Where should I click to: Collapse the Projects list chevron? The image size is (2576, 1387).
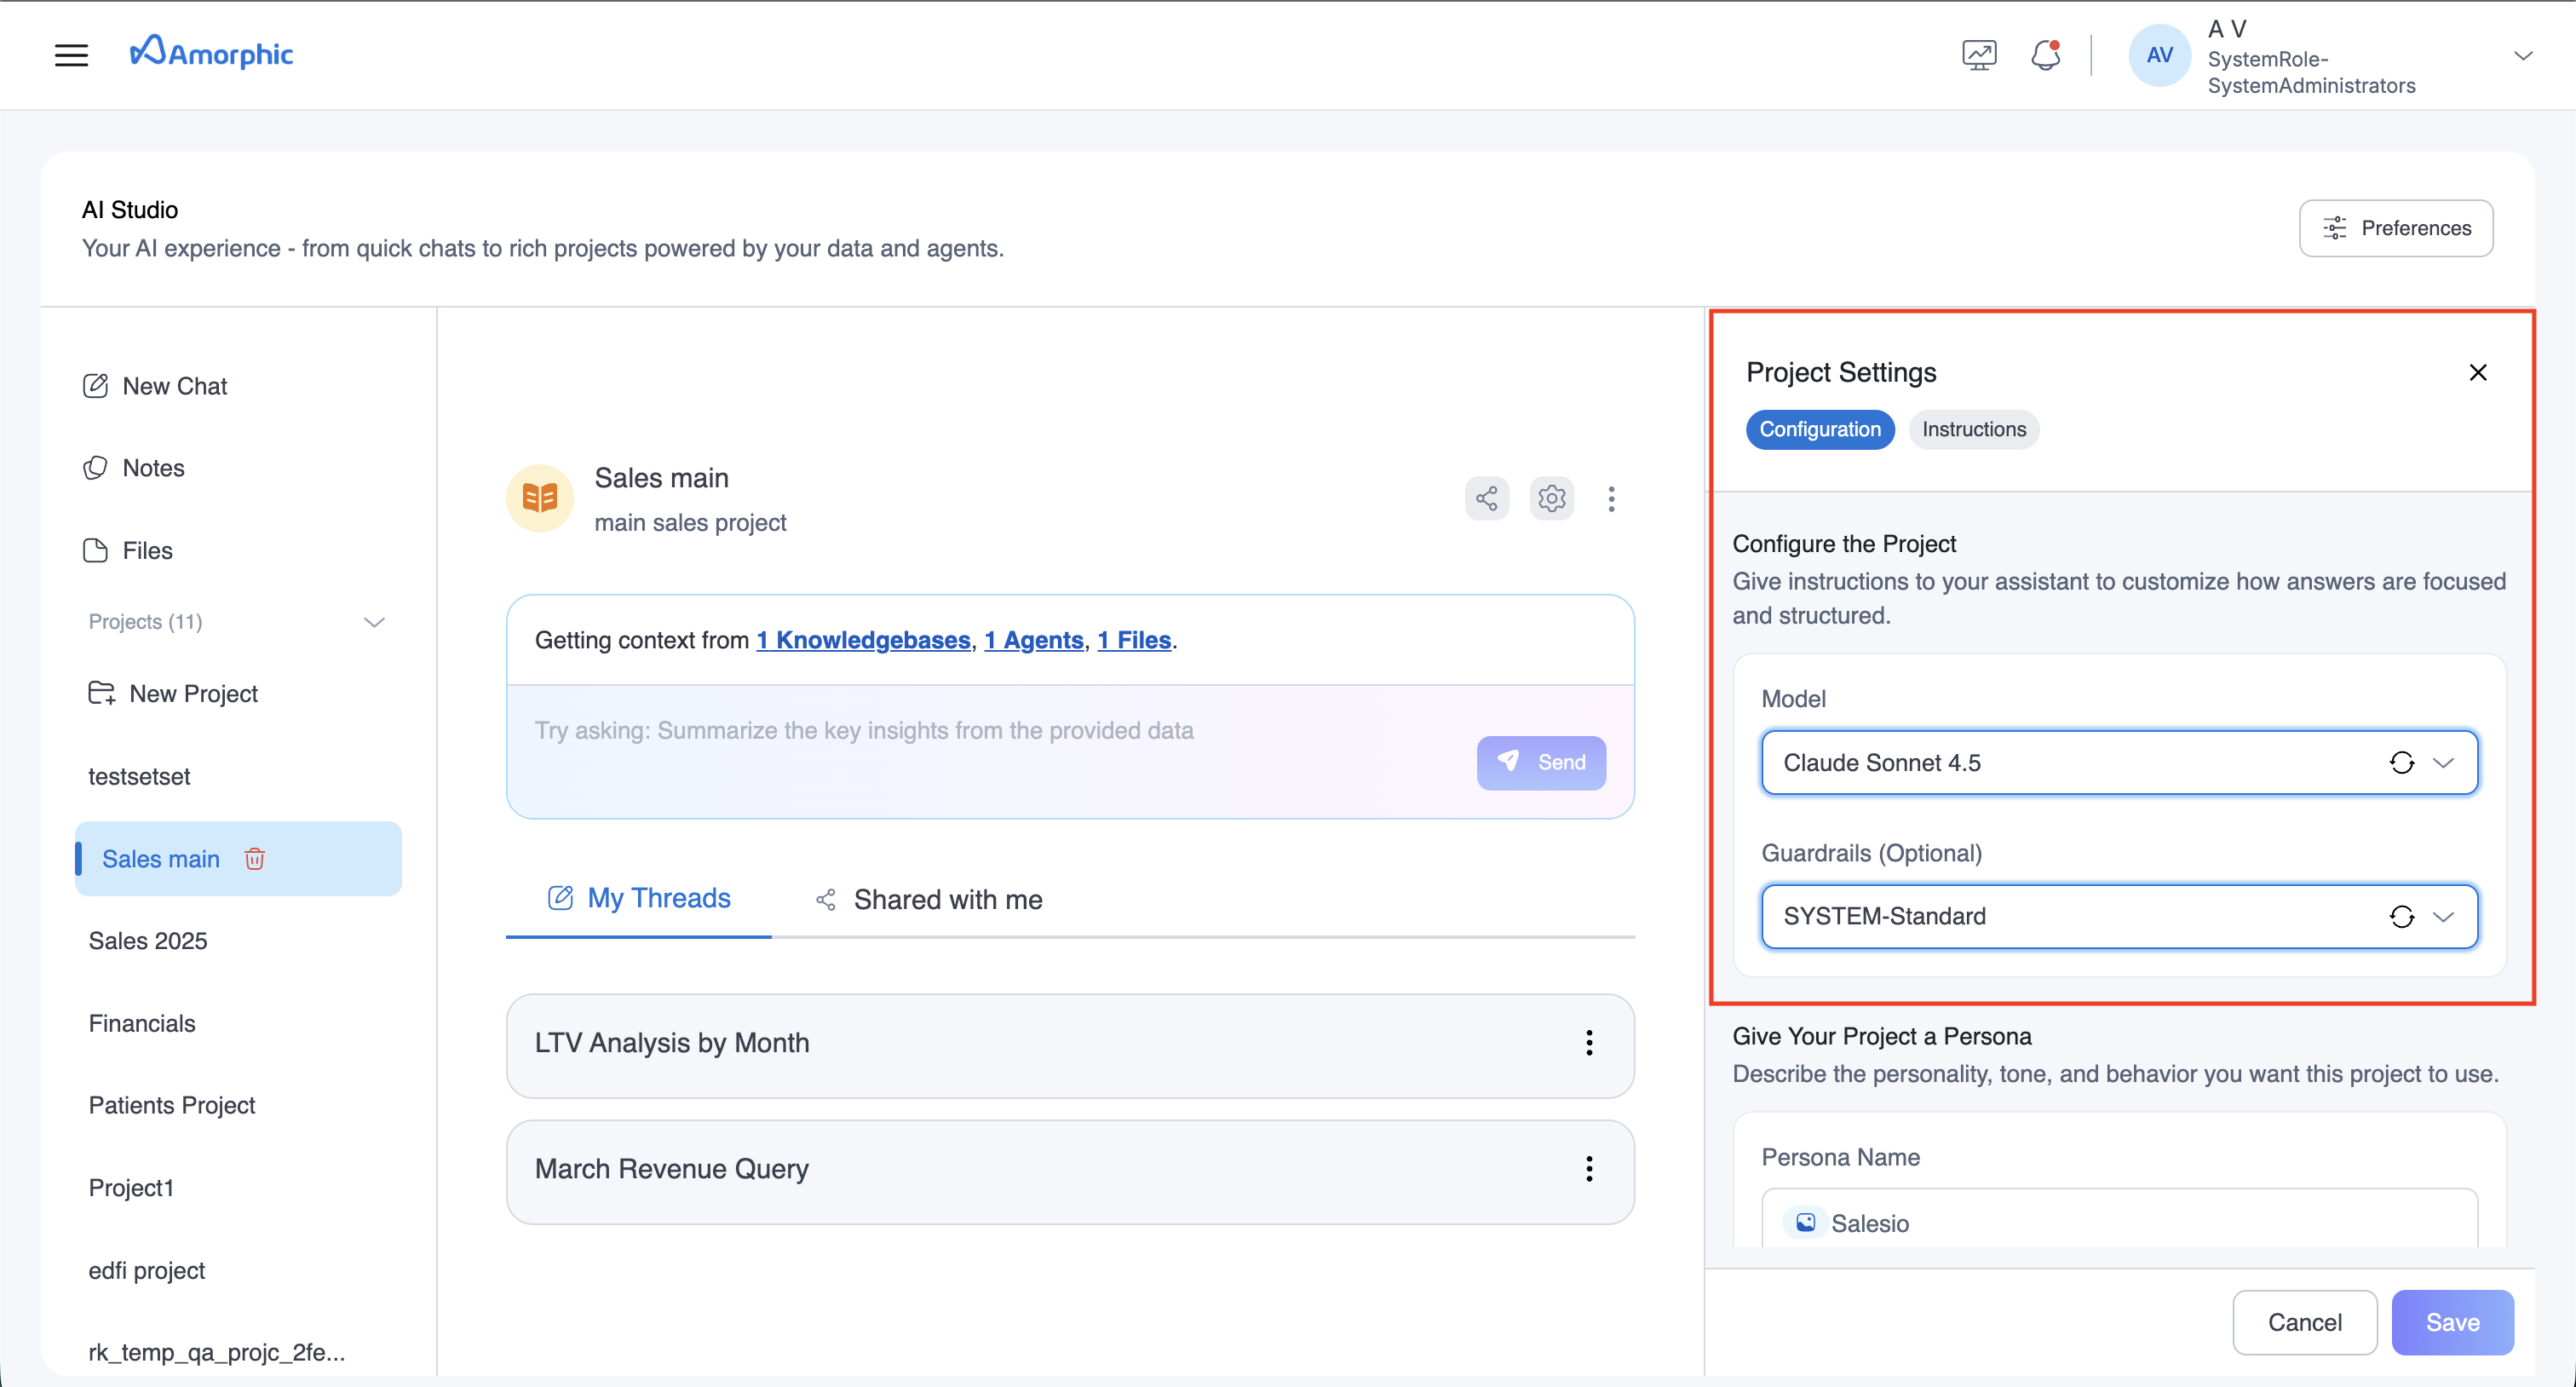(x=374, y=622)
